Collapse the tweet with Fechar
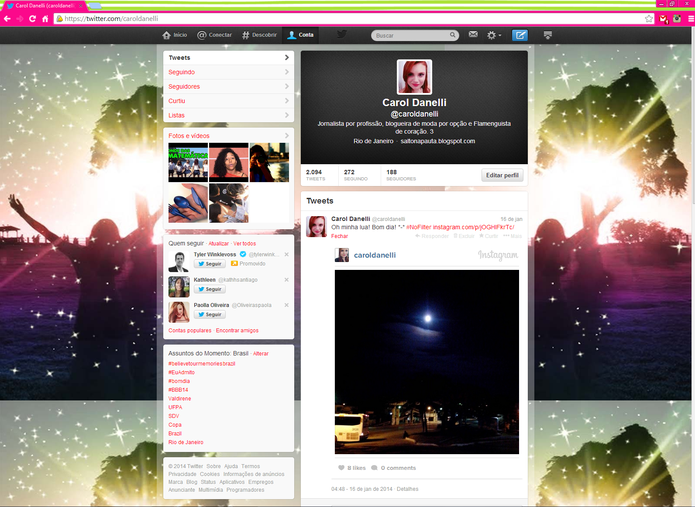This screenshot has width=695, height=507. click(340, 236)
